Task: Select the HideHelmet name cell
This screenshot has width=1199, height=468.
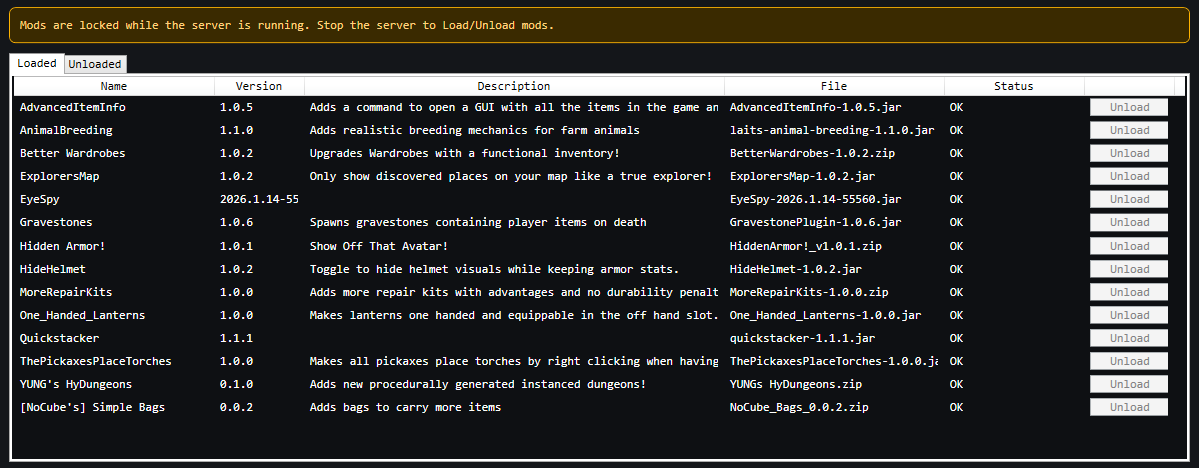Action: (x=53, y=269)
